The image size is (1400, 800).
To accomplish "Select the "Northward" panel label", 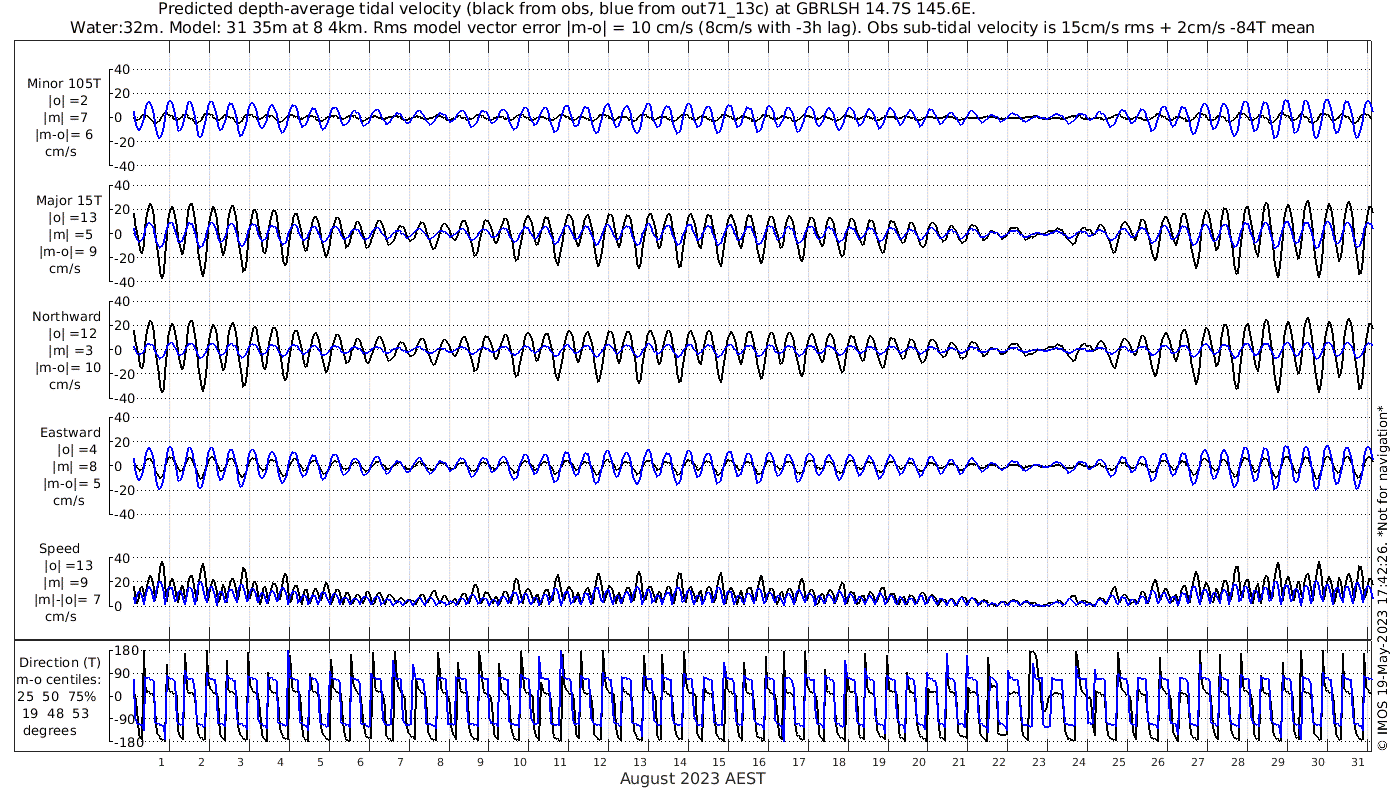I will pyautogui.click(x=67, y=316).
